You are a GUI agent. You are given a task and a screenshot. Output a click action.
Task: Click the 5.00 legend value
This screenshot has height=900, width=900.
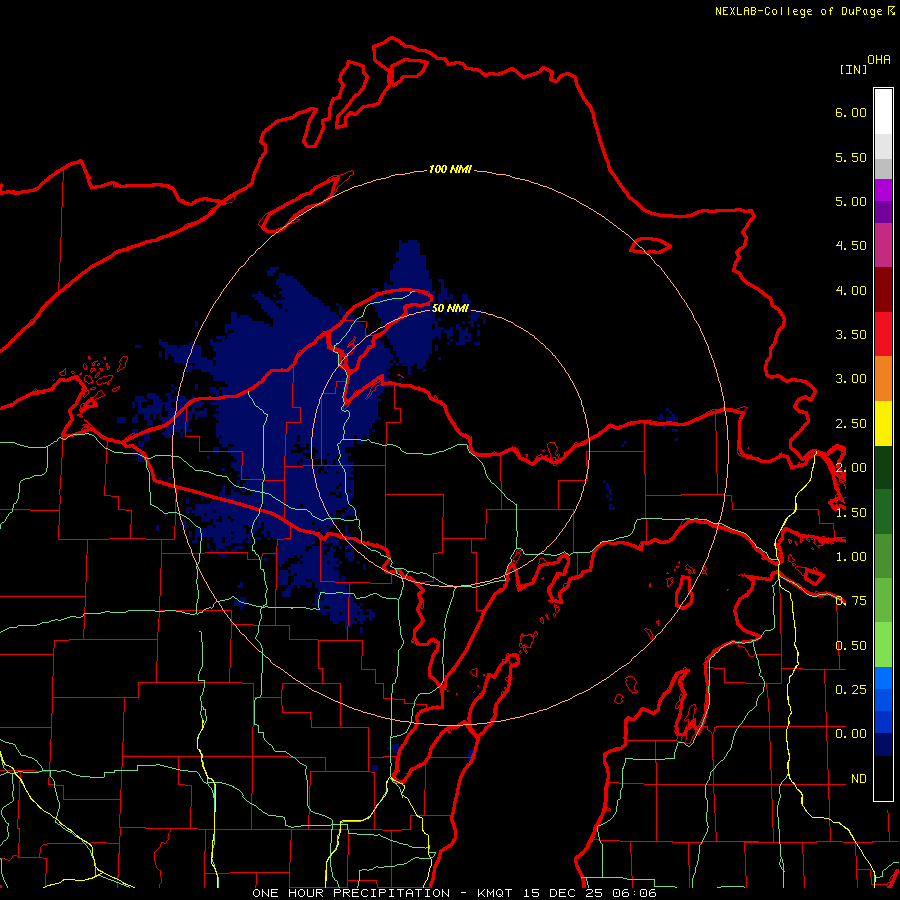[851, 201]
